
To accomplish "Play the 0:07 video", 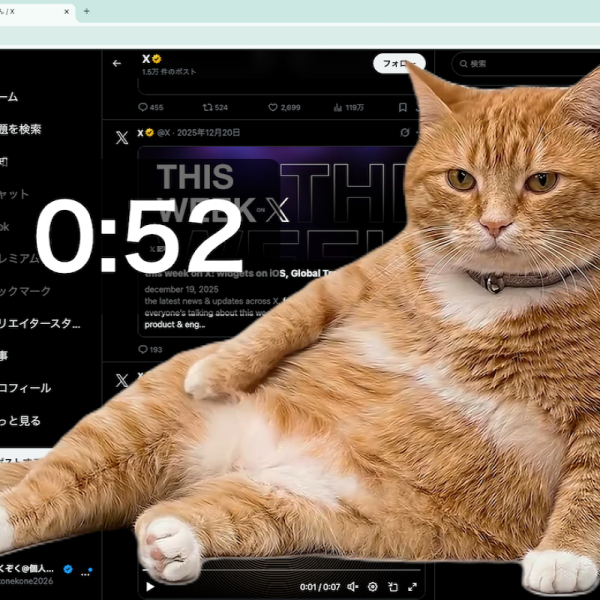I will 150,587.
